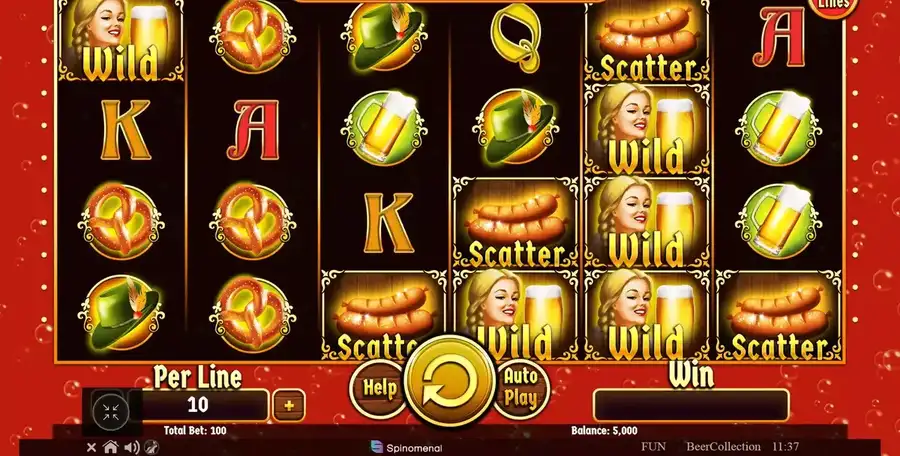This screenshot has width=900, height=456.
Task: Click the yellow Q symbol
Action: [x=515, y=36]
